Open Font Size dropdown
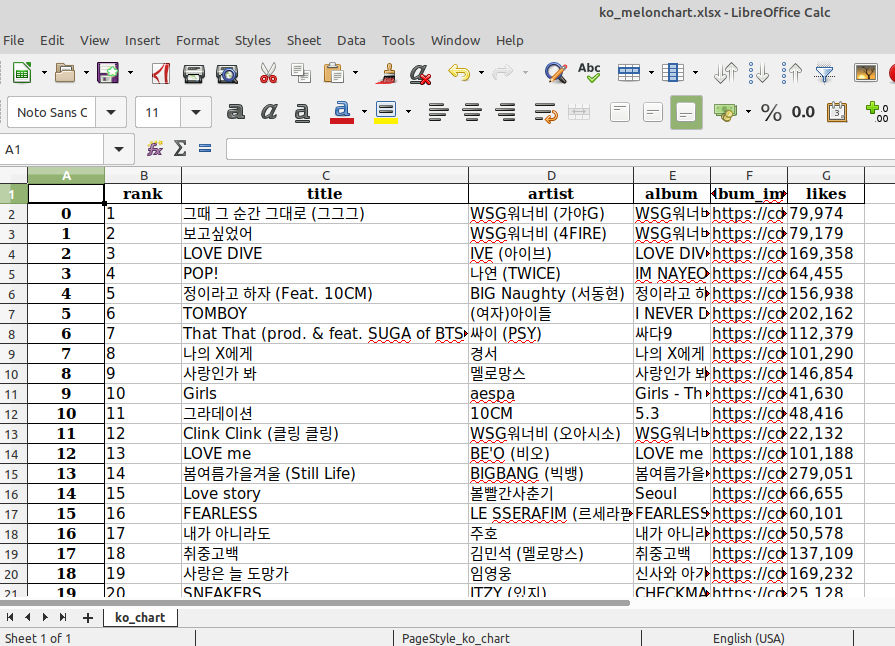895x646 pixels. [x=196, y=112]
